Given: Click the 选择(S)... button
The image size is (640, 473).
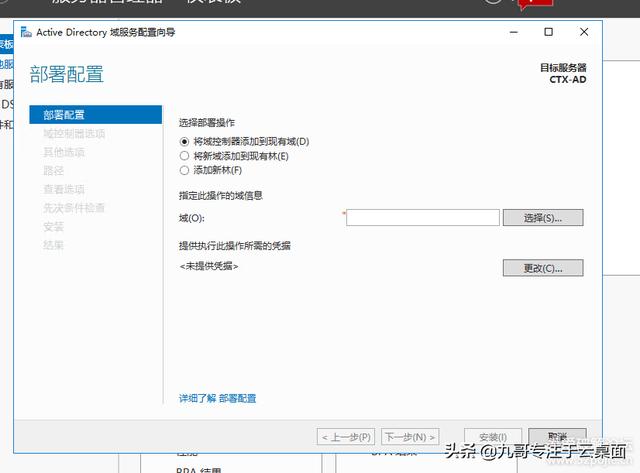Looking at the screenshot, I should (x=543, y=218).
